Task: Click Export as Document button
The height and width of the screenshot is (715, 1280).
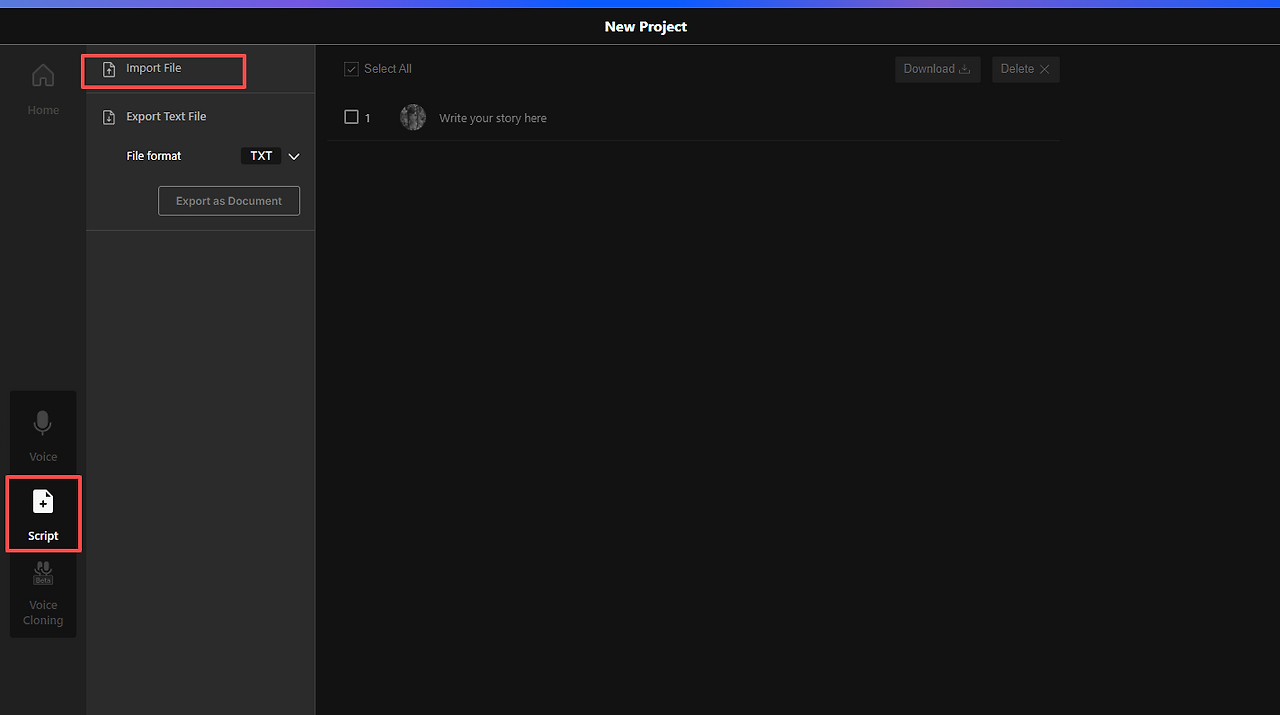Action: click(229, 201)
